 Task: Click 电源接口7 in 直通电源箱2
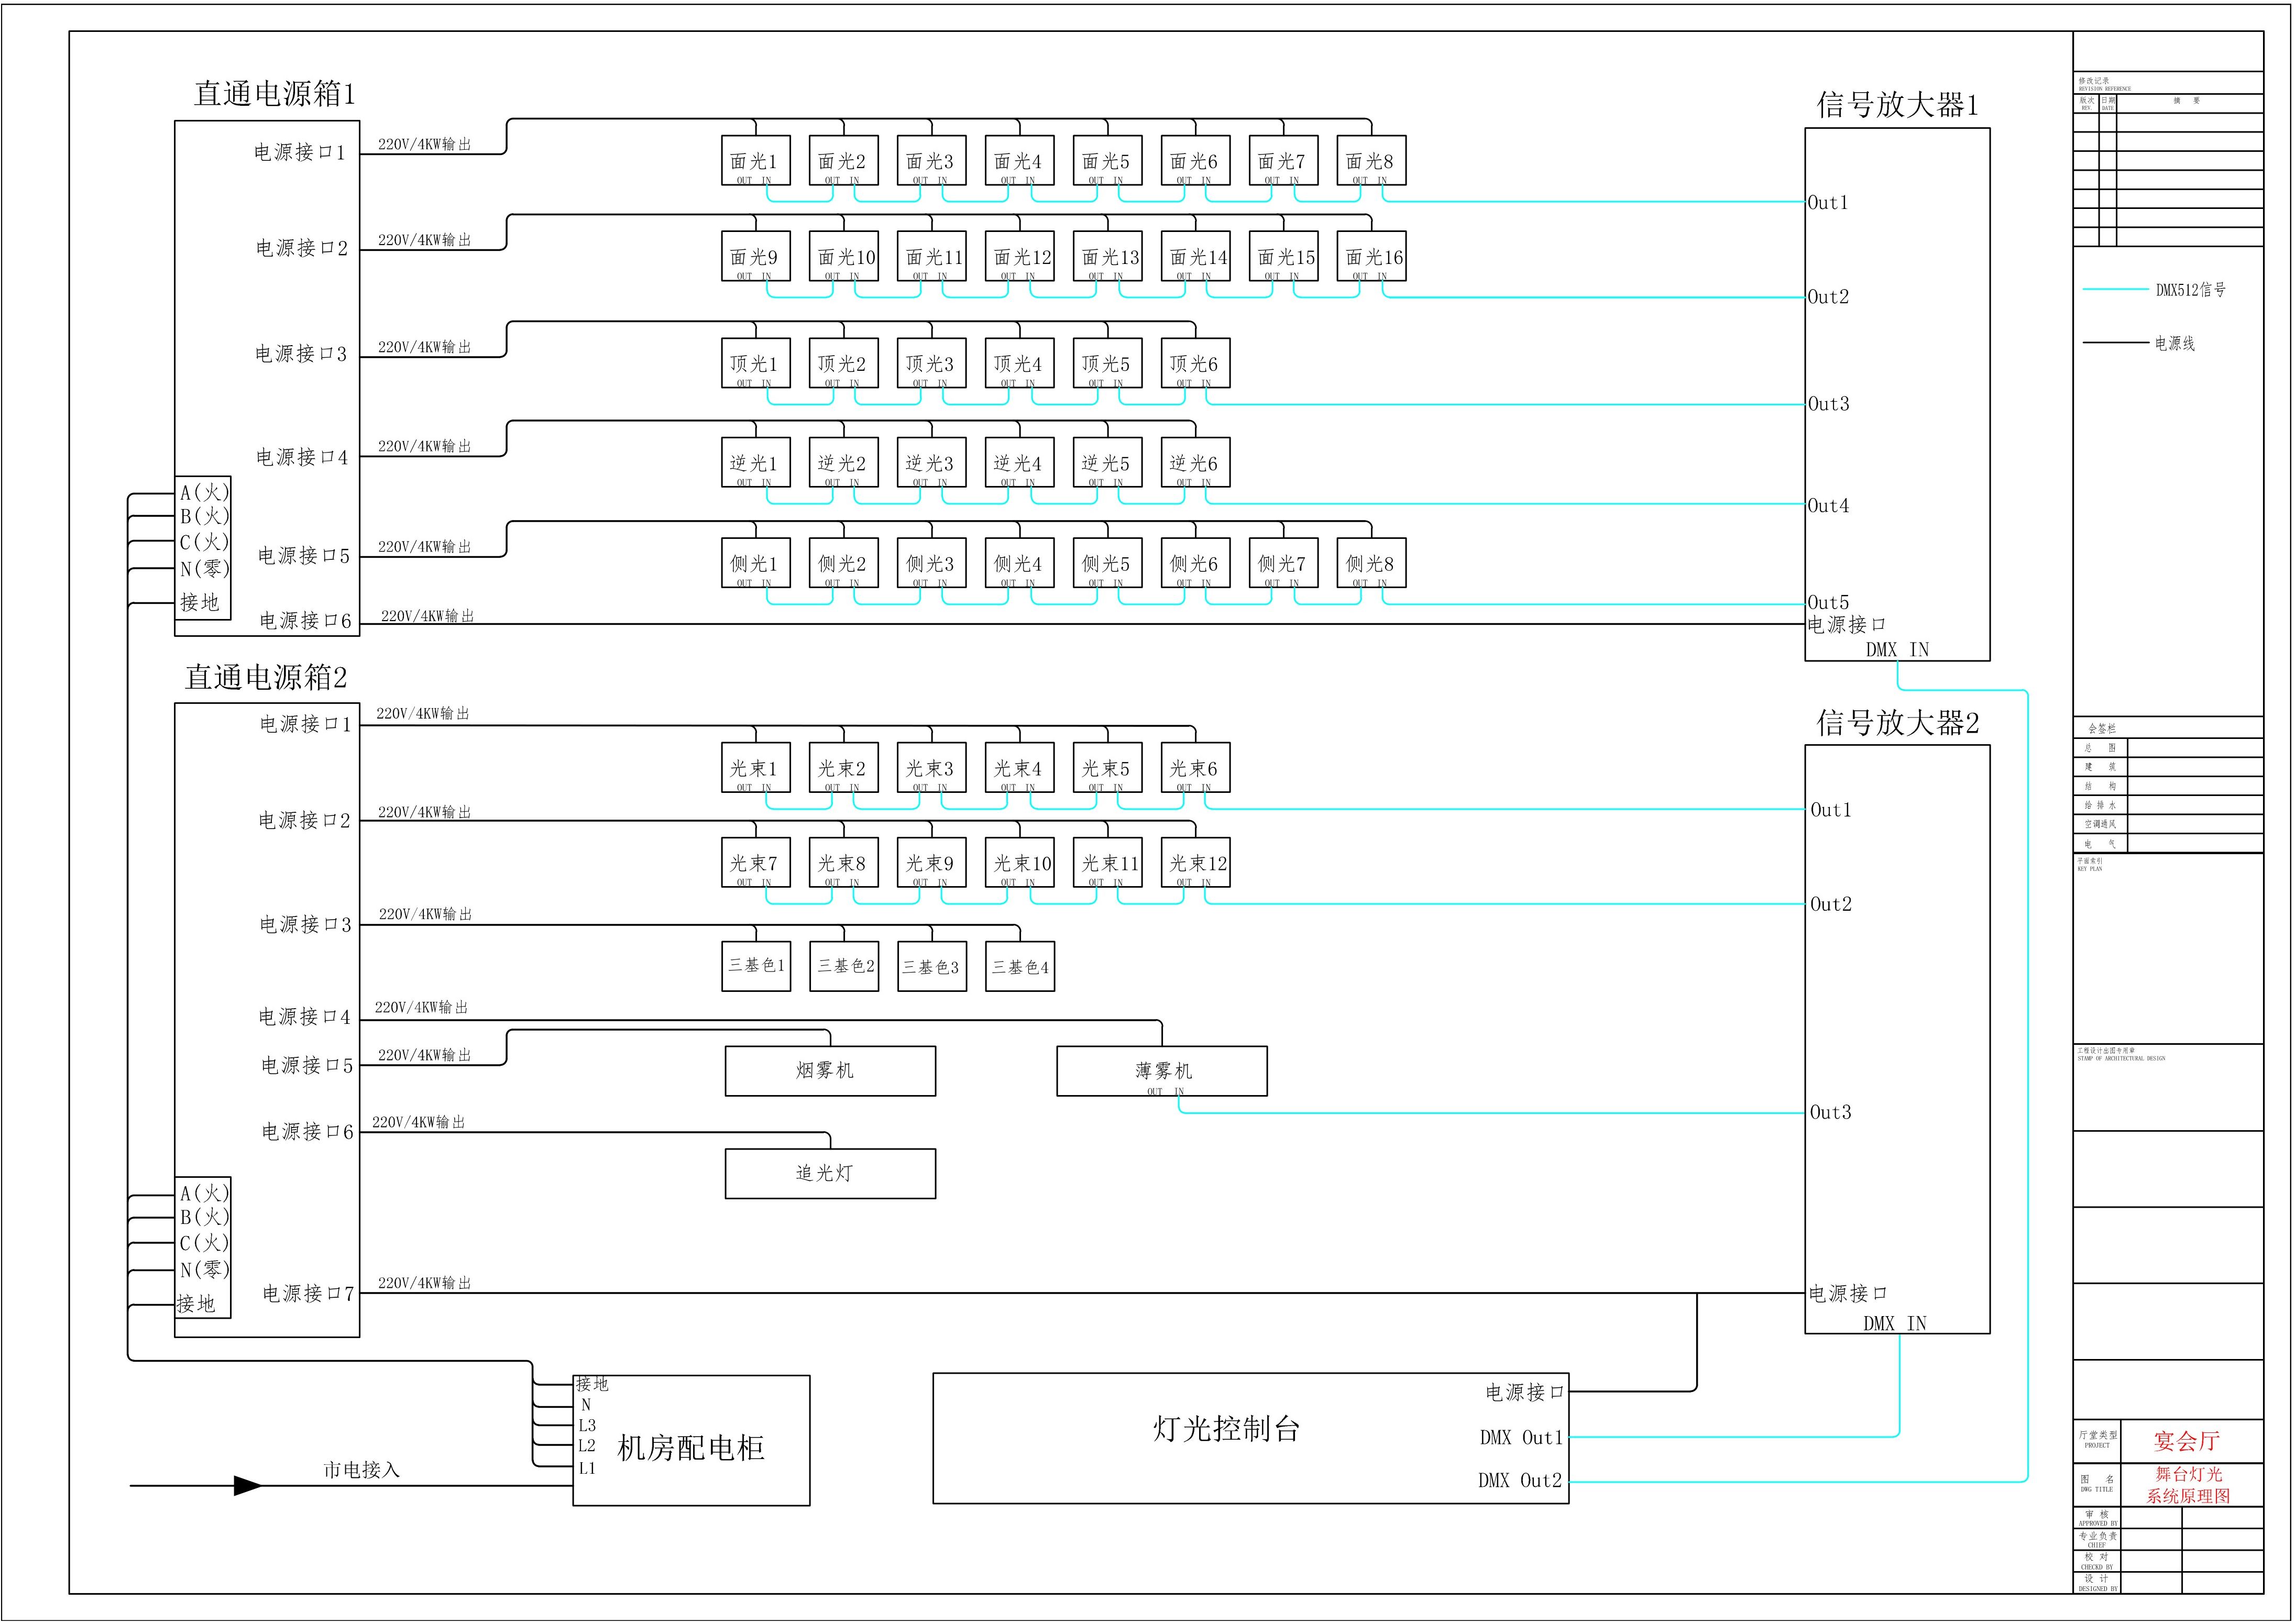pos(308,1294)
